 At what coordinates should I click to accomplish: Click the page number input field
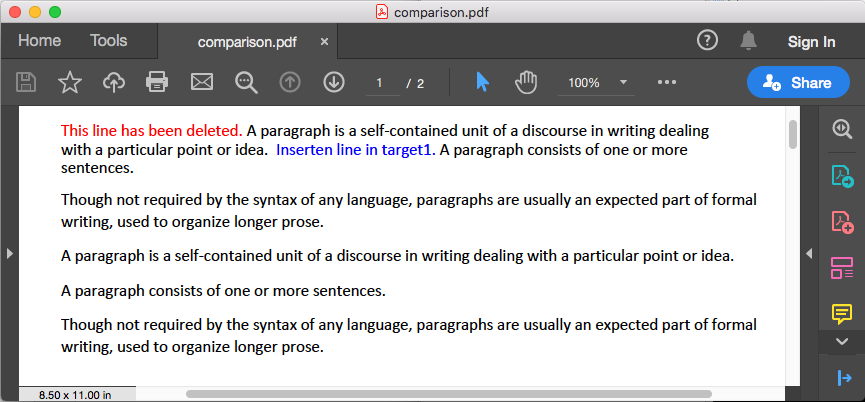(x=381, y=83)
